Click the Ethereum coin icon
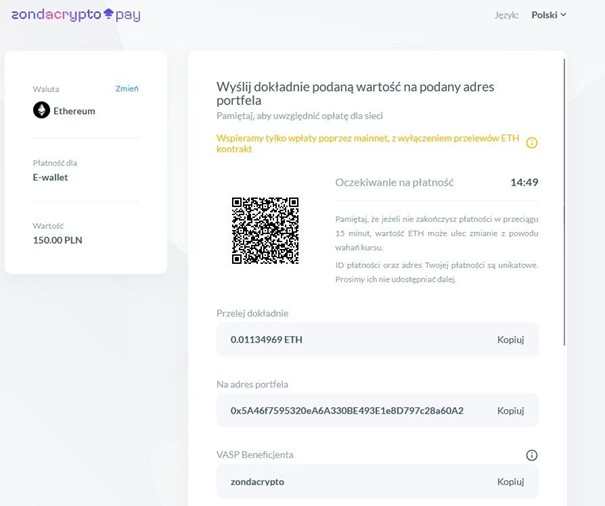605x506 pixels. (x=41, y=110)
